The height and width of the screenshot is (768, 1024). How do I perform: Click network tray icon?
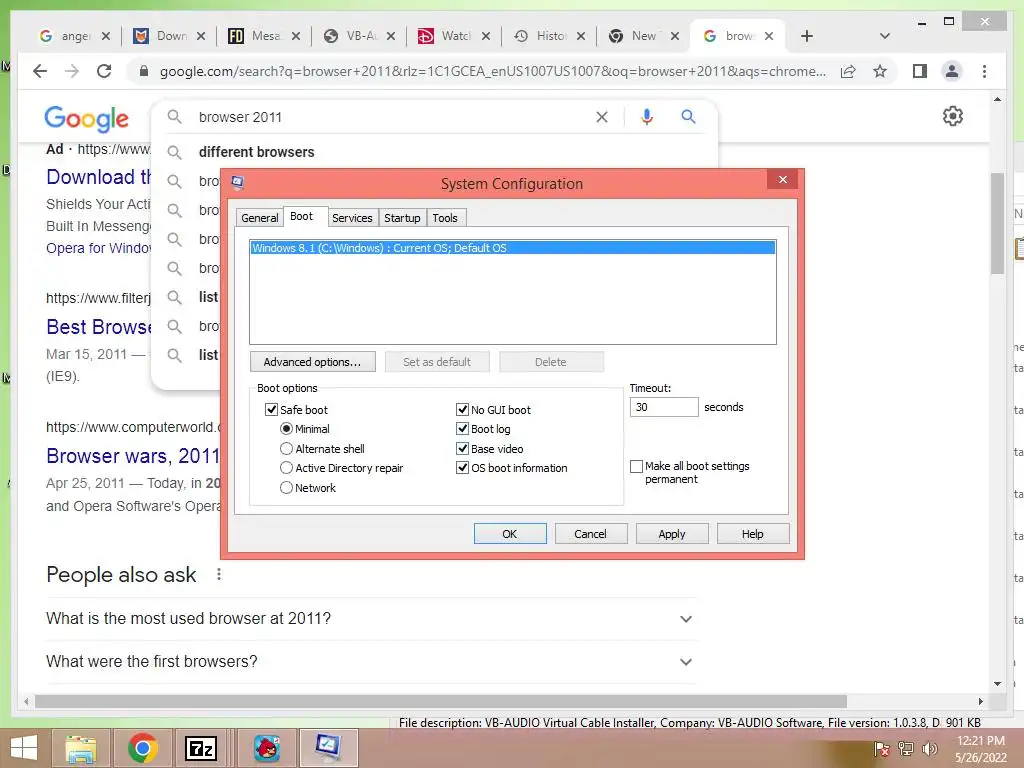tap(906, 749)
